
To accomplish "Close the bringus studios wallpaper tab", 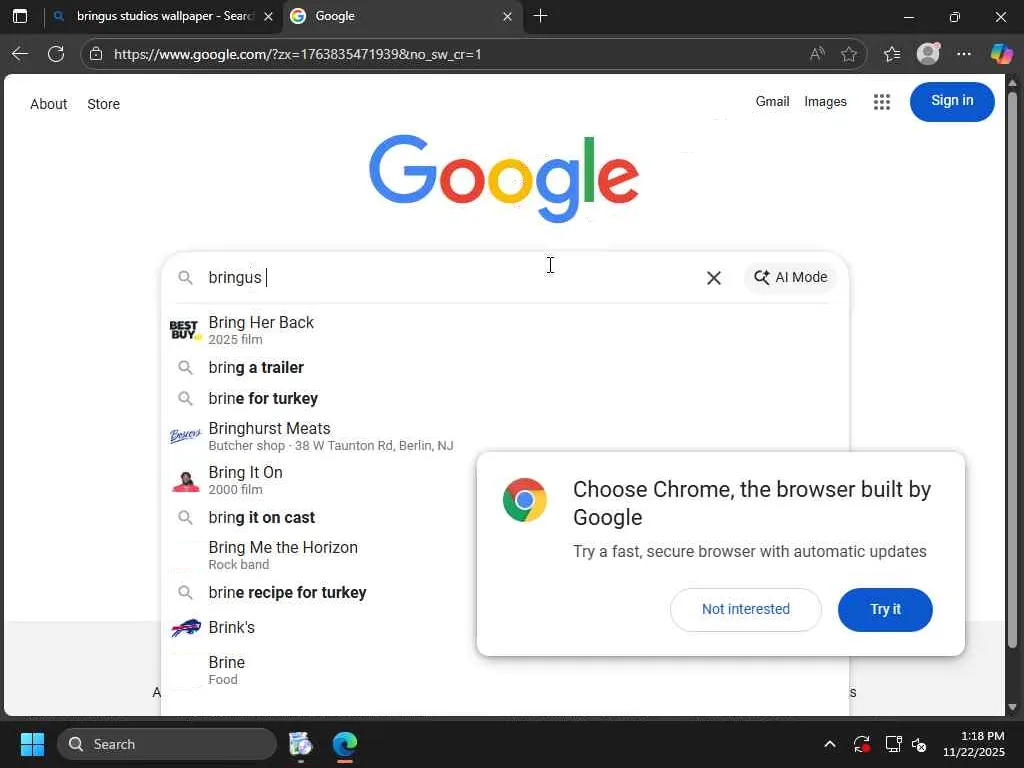I will click(268, 16).
